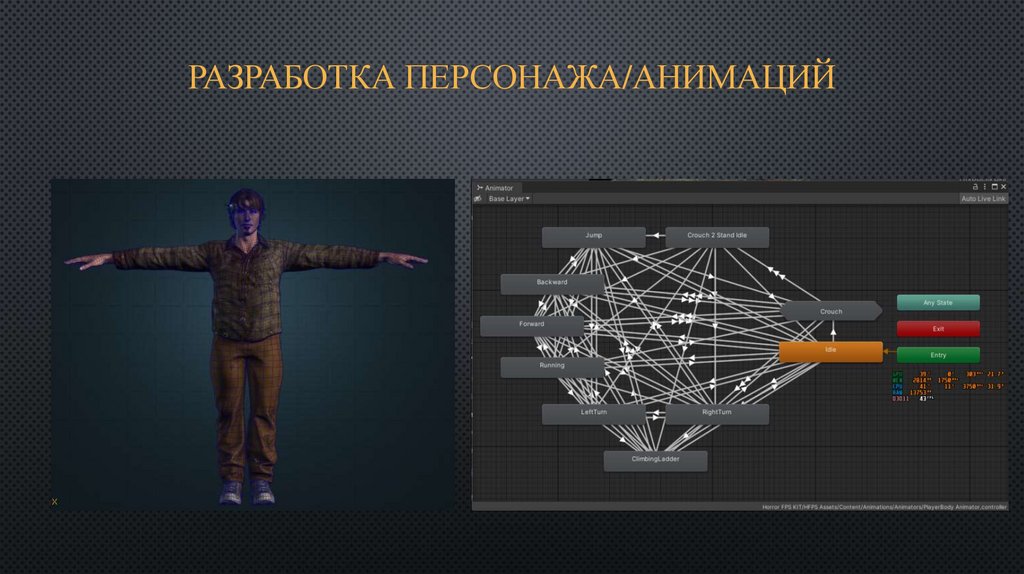1024x574 pixels.
Task: Select the Crouch 2 Stand Idle state
Action: pos(717,236)
